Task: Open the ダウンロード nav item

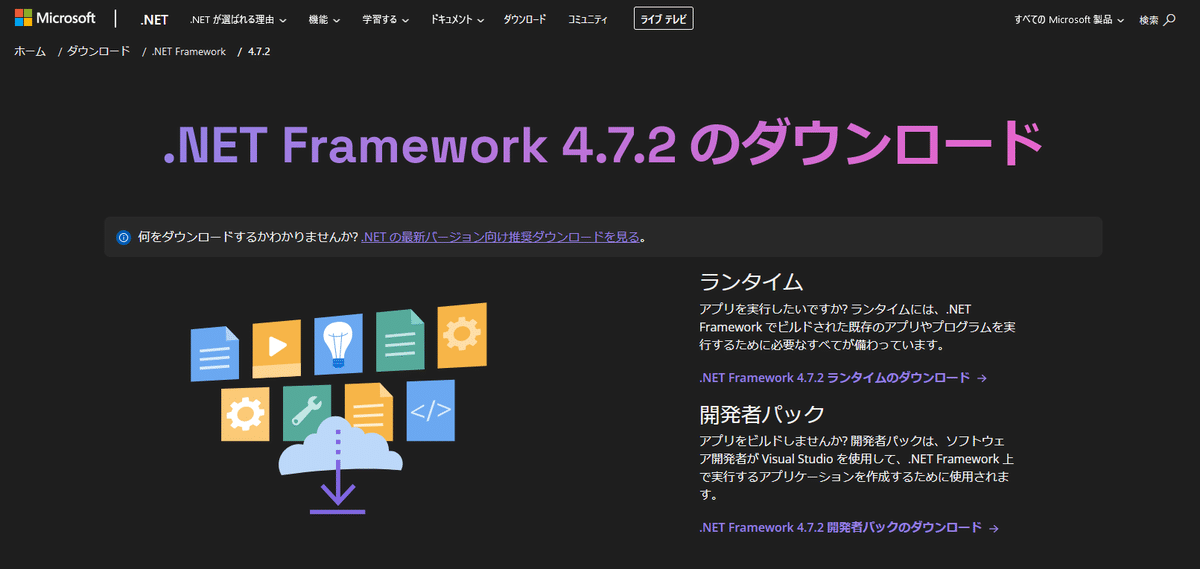Action: pyautogui.click(x=524, y=19)
